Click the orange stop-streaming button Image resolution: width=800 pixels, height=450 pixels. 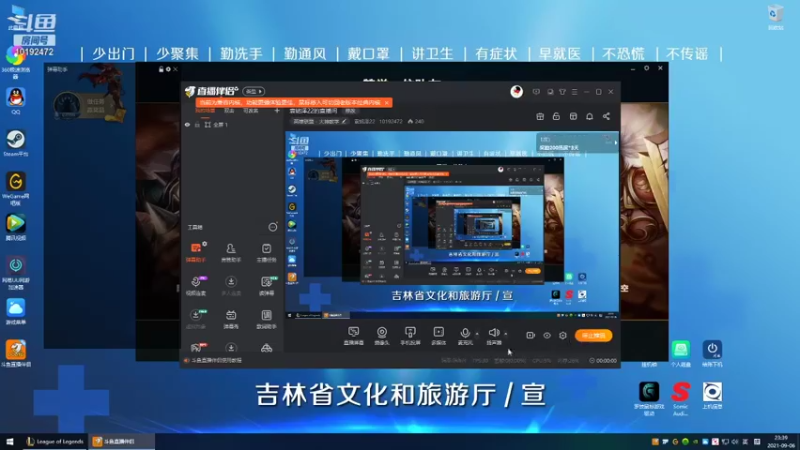[x=593, y=335]
